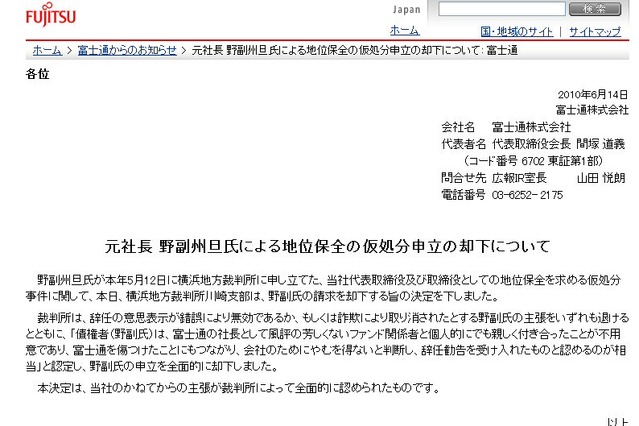The width and height of the screenshot is (639, 426).
Task: Open 国・地域のサイト link
Action: pyautogui.click(x=516, y=31)
